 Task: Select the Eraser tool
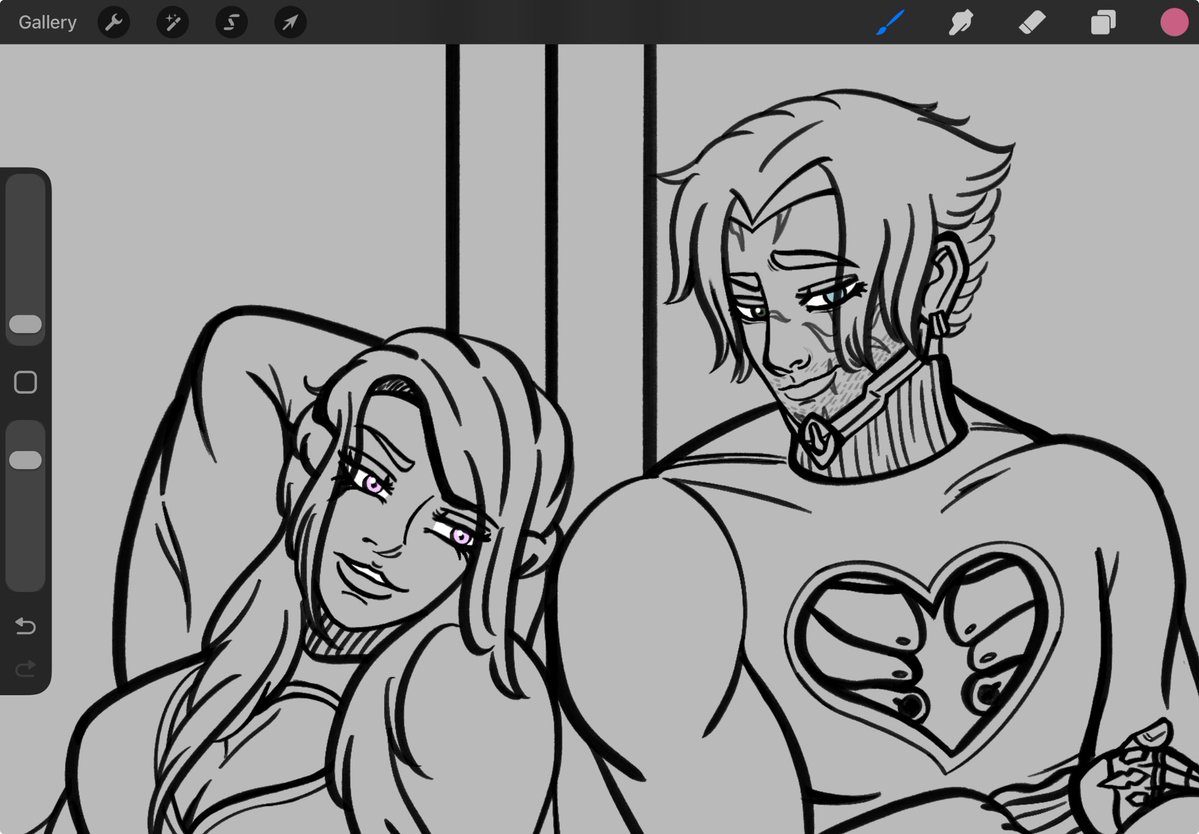pyautogui.click(x=1032, y=22)
